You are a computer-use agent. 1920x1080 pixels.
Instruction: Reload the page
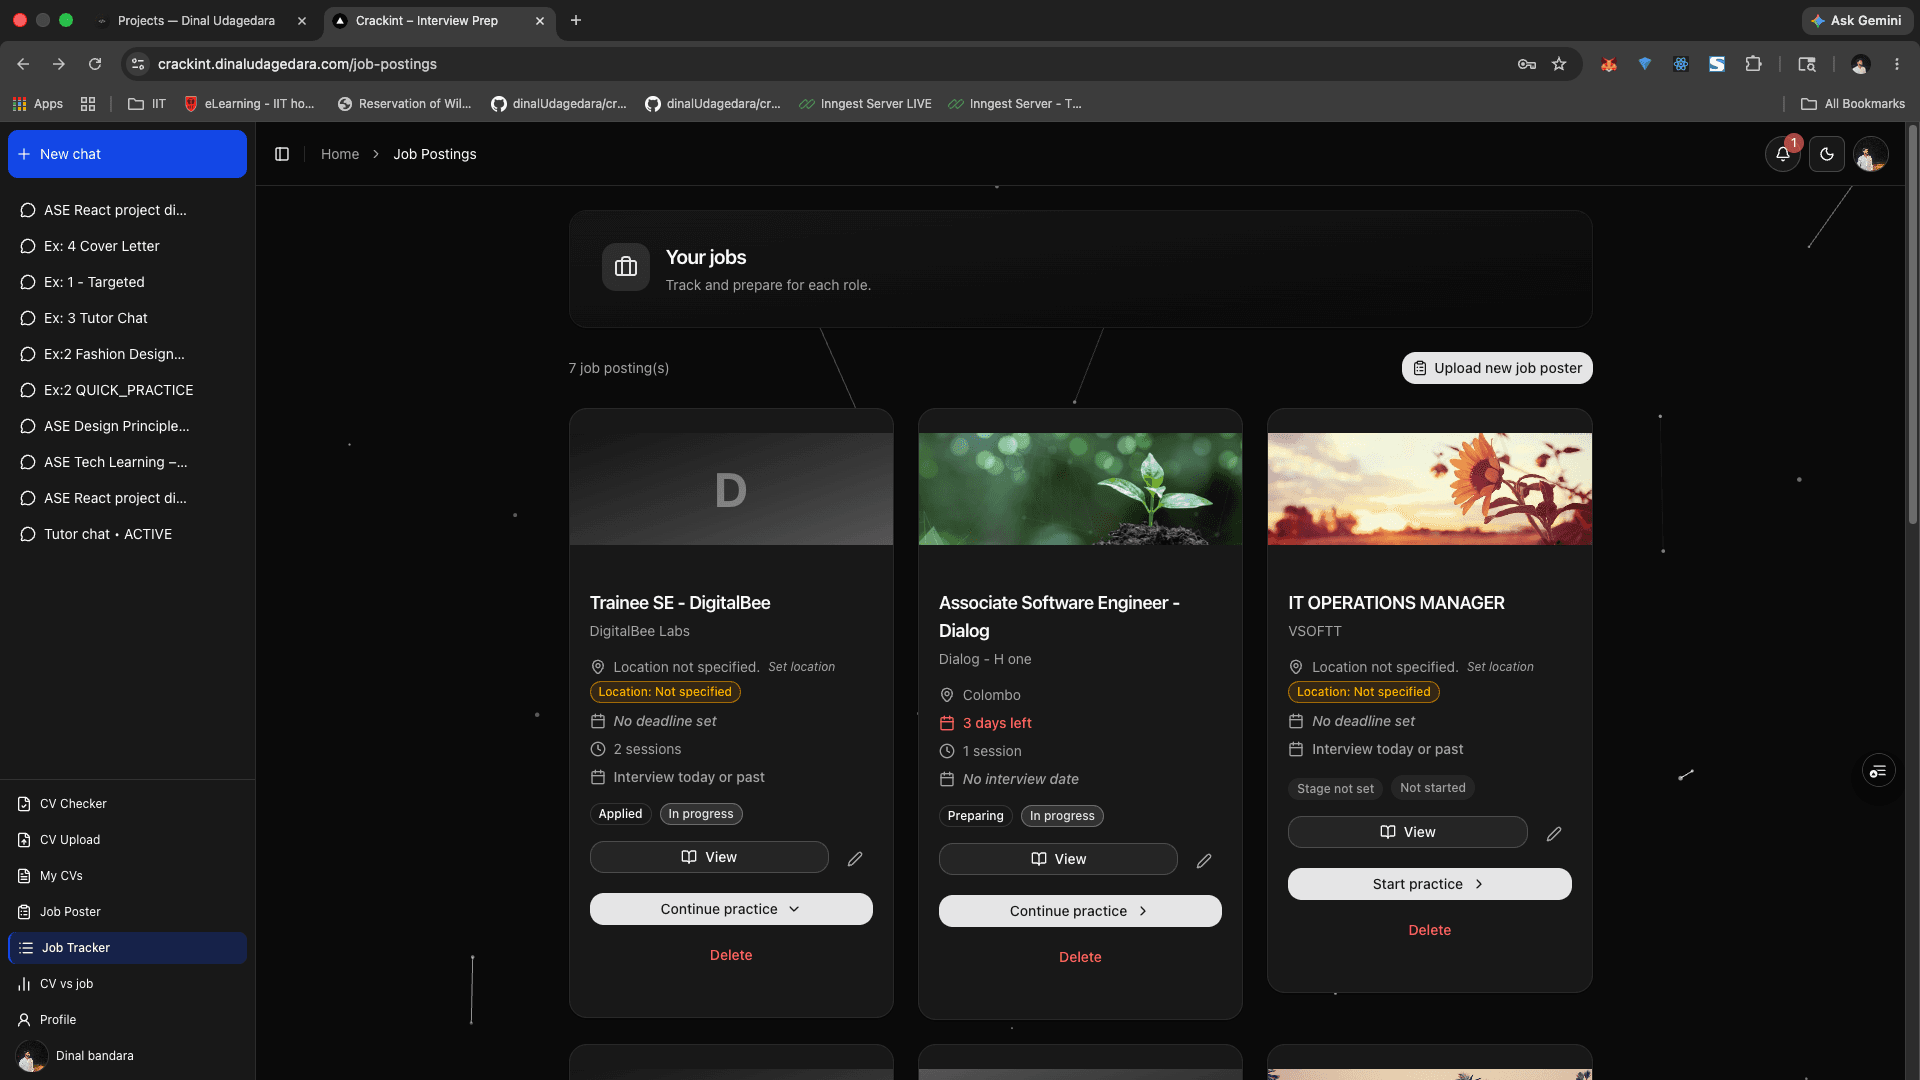coord(95,64)
